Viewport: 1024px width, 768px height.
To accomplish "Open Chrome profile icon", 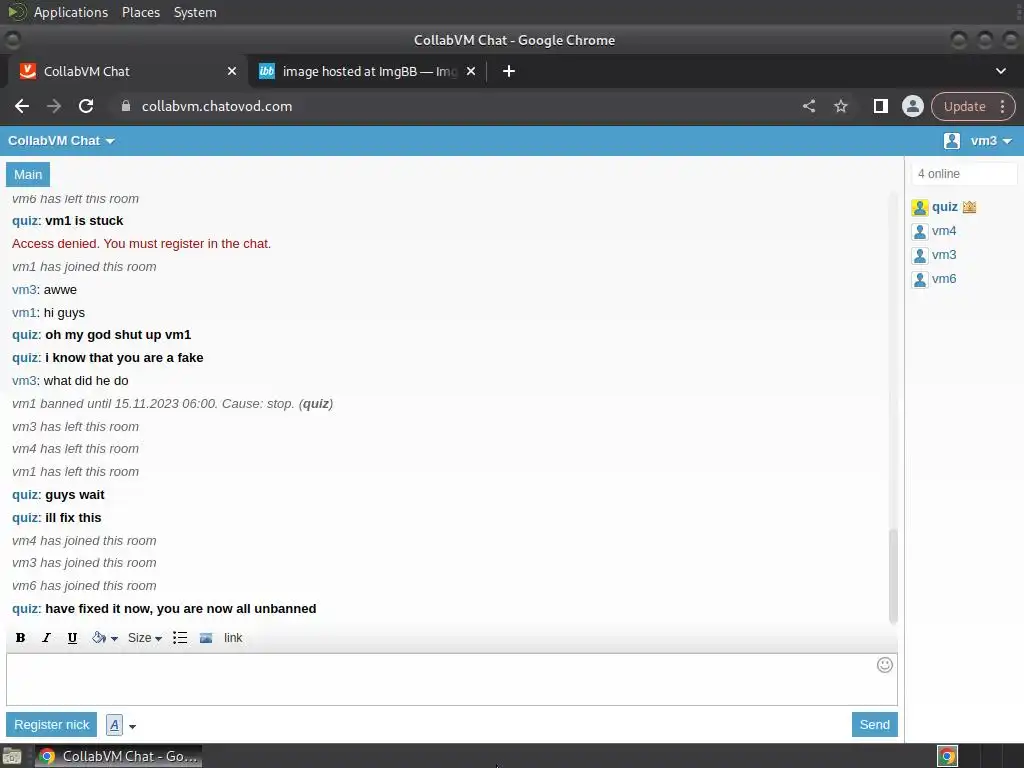I will 912,106.
